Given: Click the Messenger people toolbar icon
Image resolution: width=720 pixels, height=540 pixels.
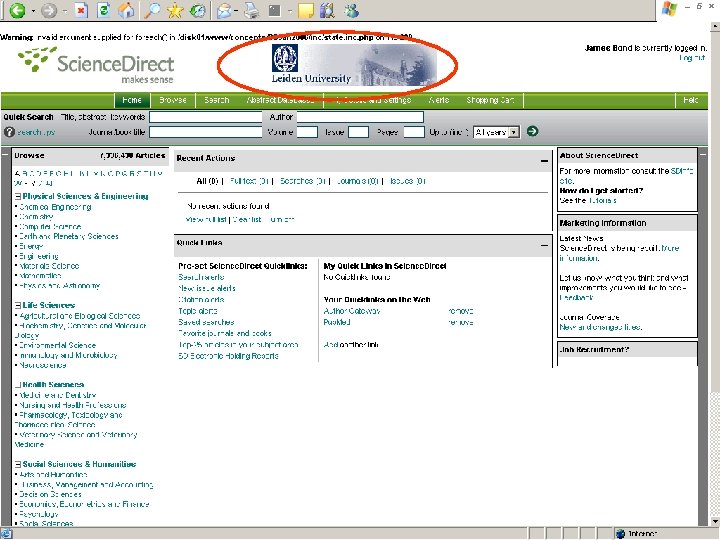Looking at the screenshot, I should [352, 10].
